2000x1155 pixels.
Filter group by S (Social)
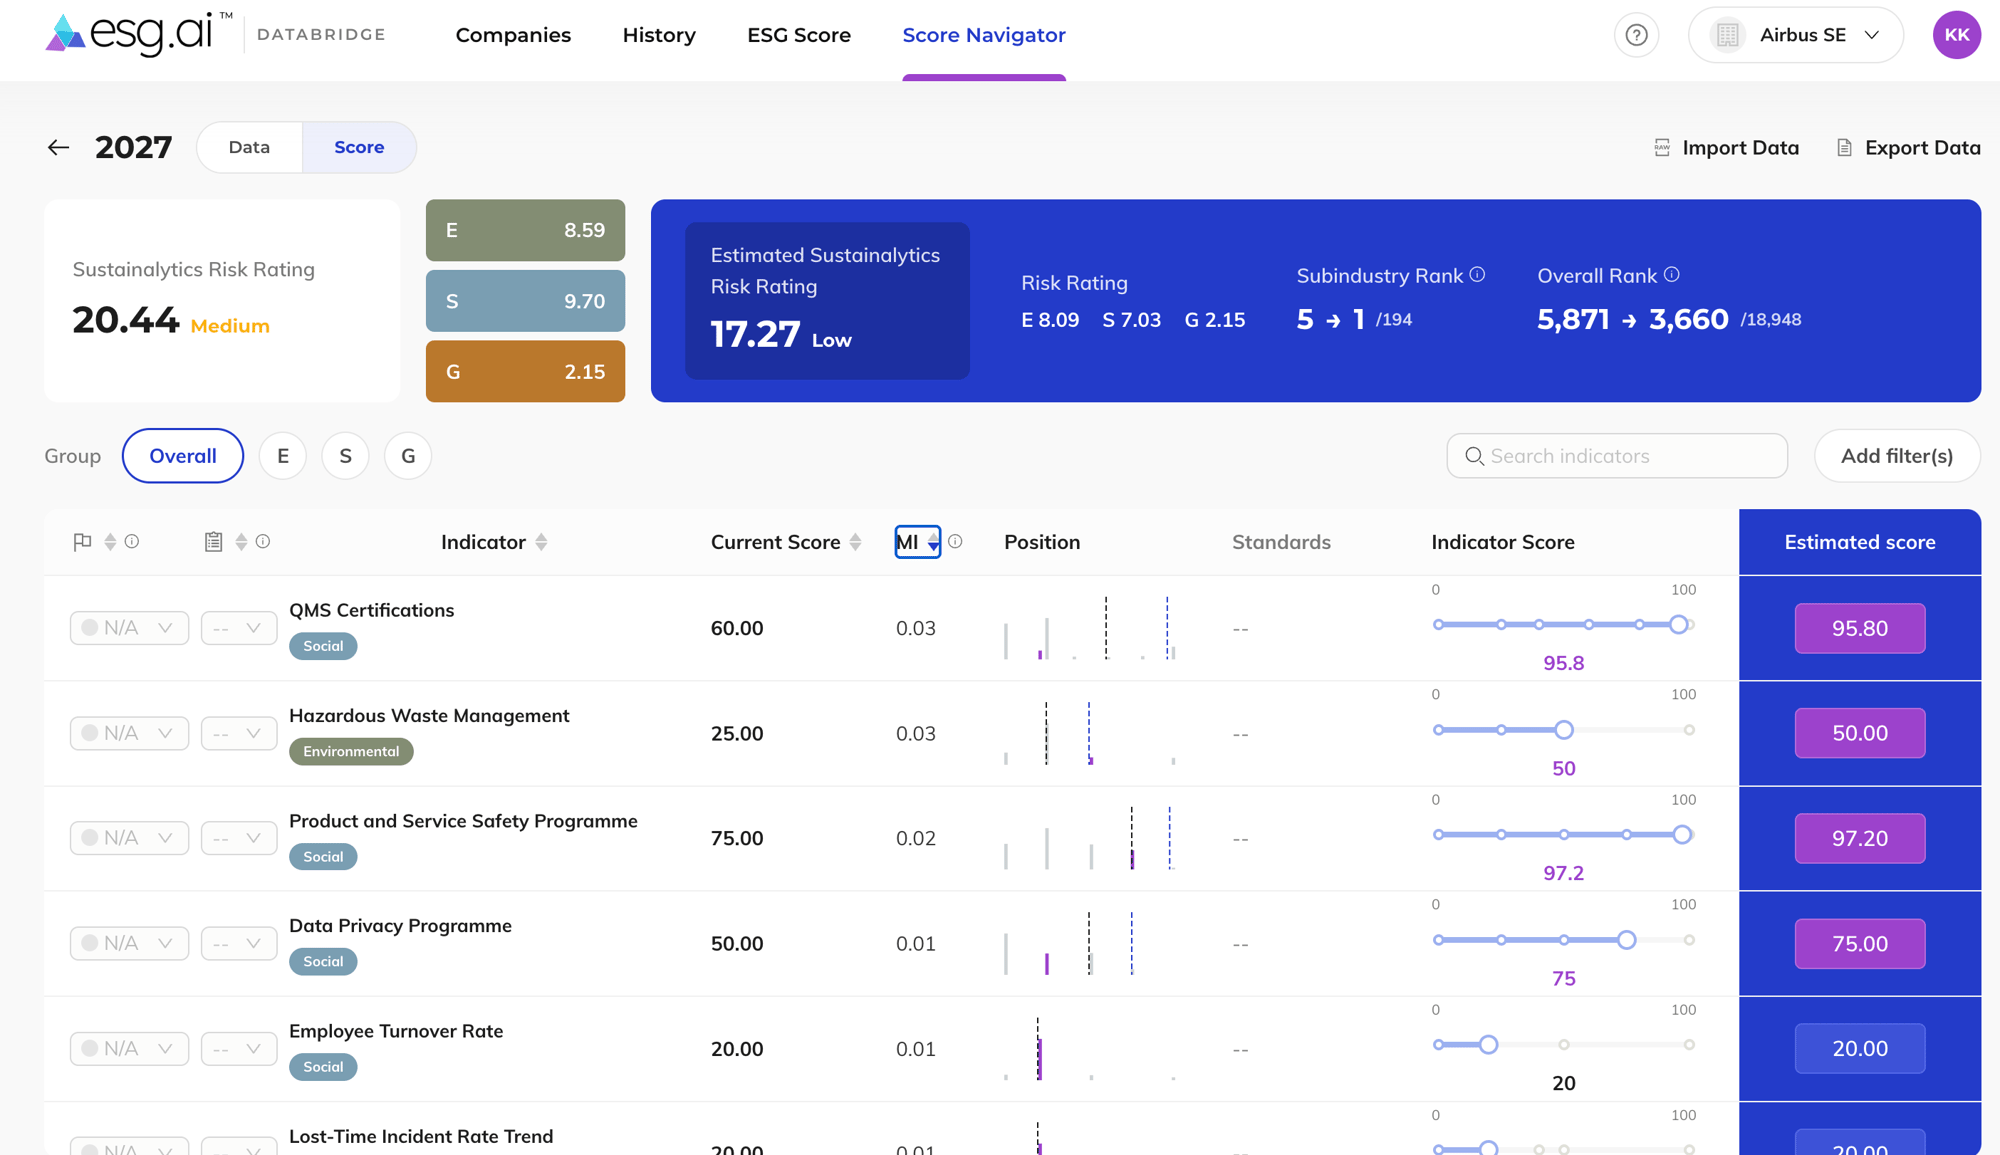345,456
